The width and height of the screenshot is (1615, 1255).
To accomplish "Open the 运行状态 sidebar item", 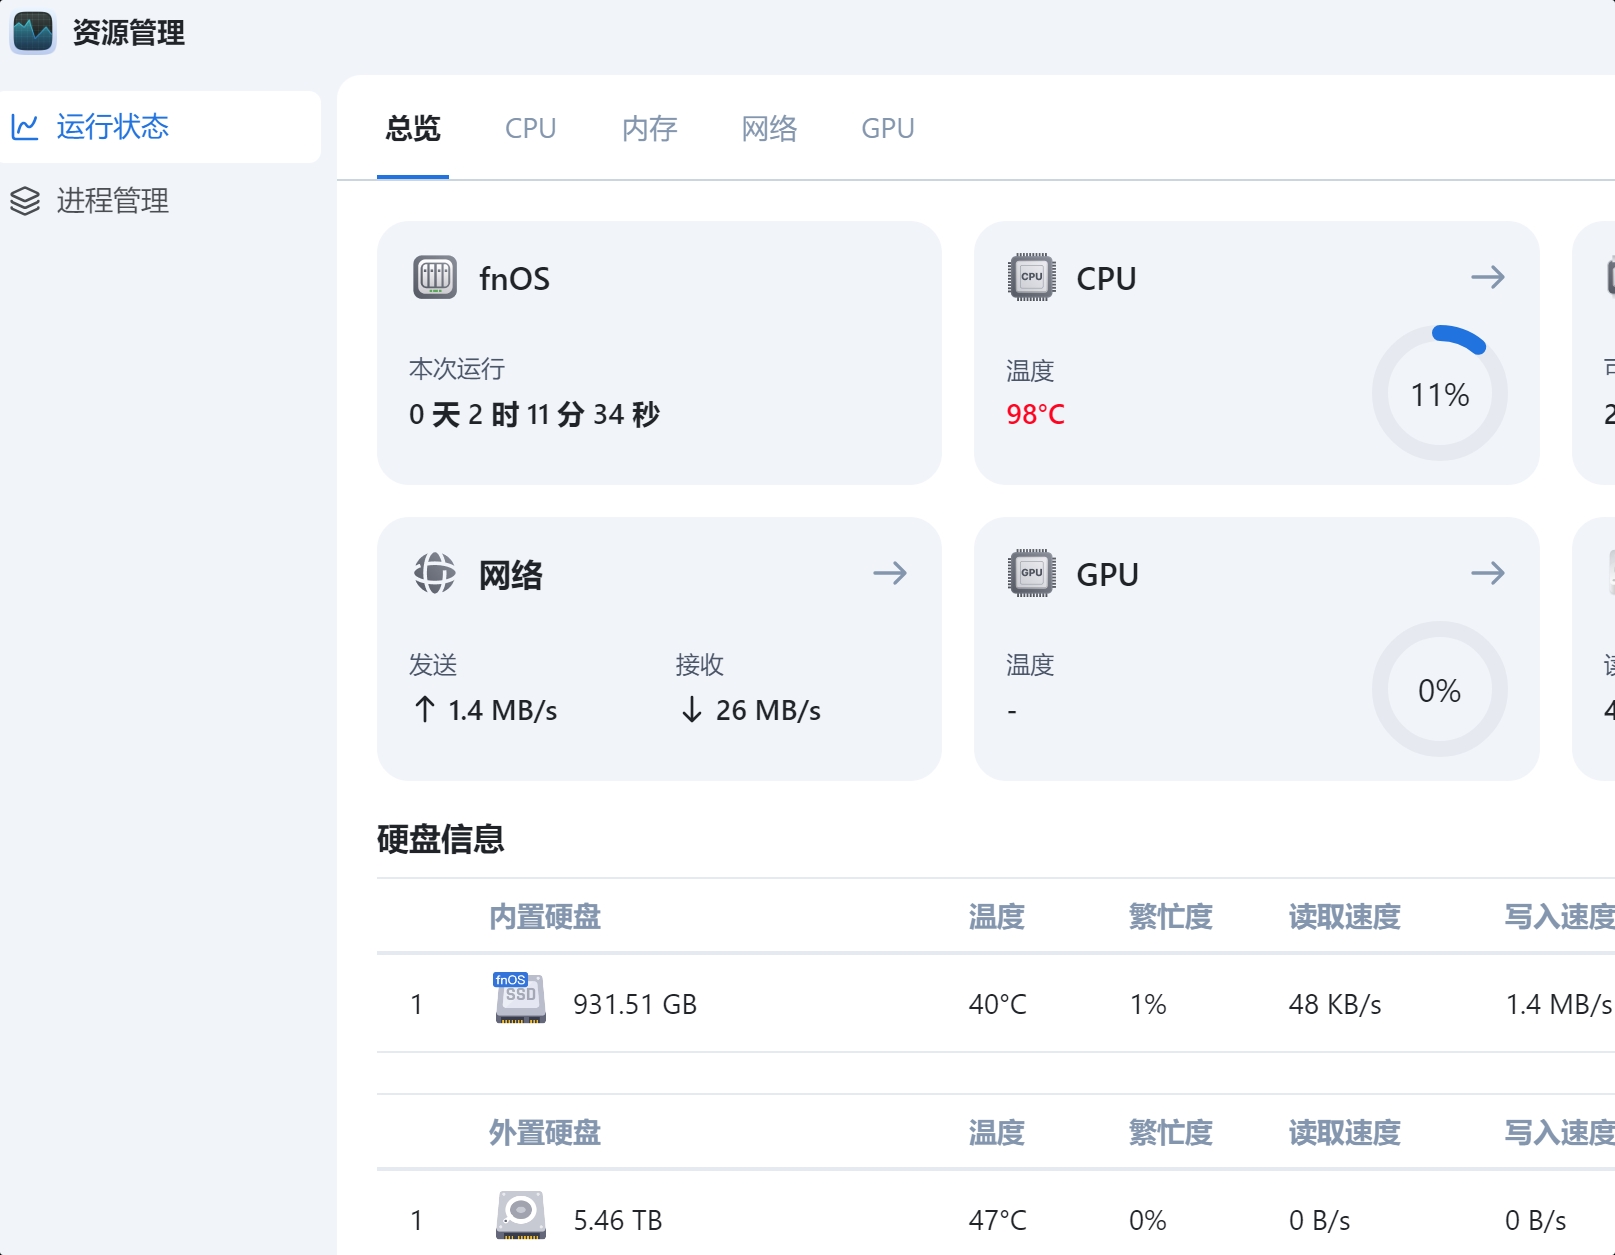I will tap(112, 127).
